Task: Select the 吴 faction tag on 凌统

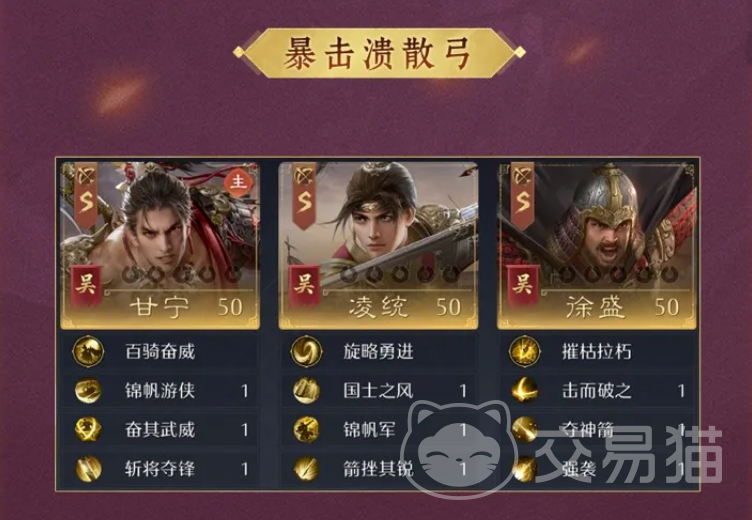Action: coord(304,286)
